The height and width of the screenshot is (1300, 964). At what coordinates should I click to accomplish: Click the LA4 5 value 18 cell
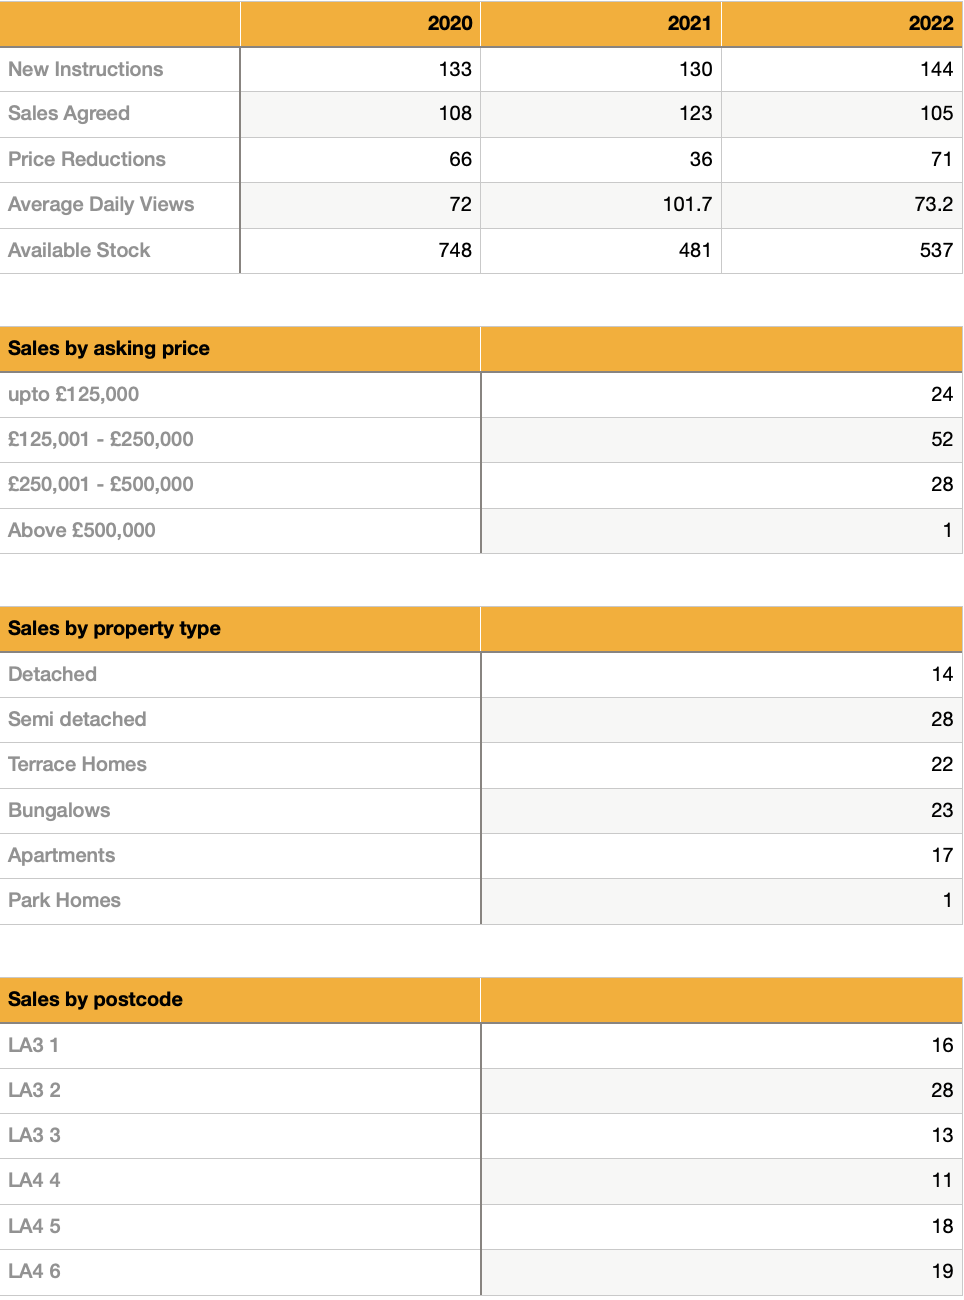(941, 1226)
